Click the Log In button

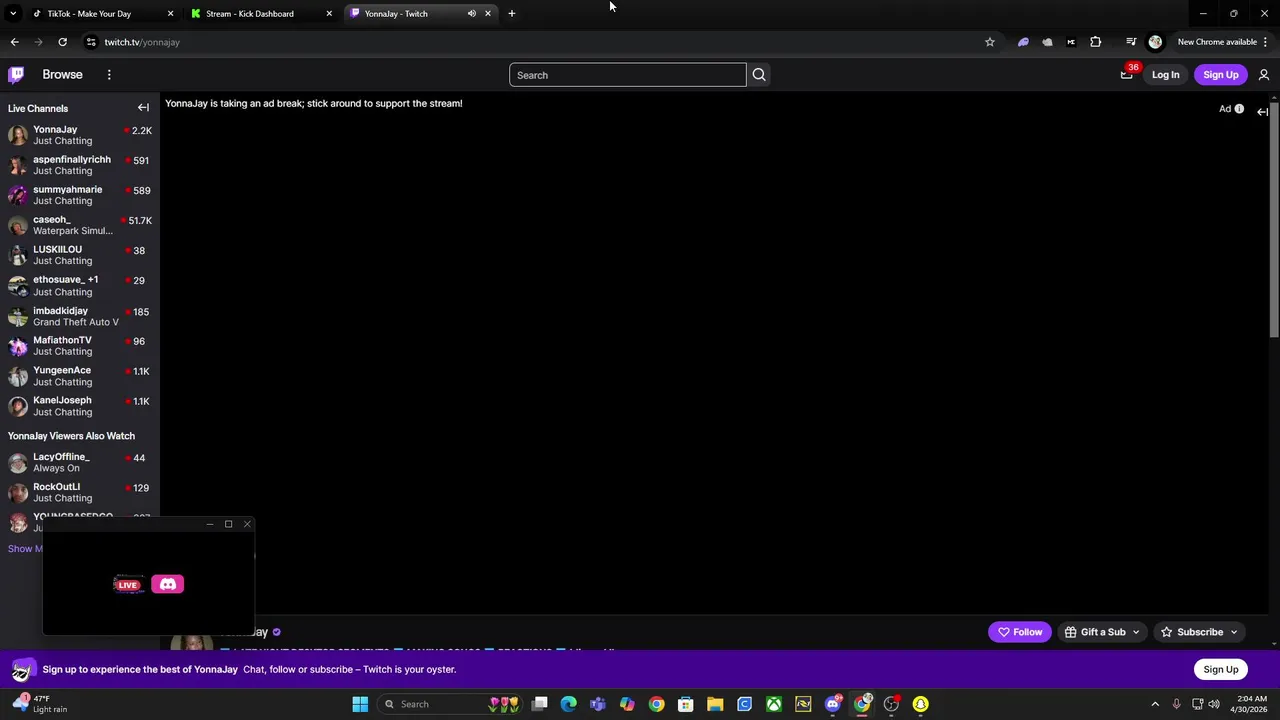point(1165,75)
